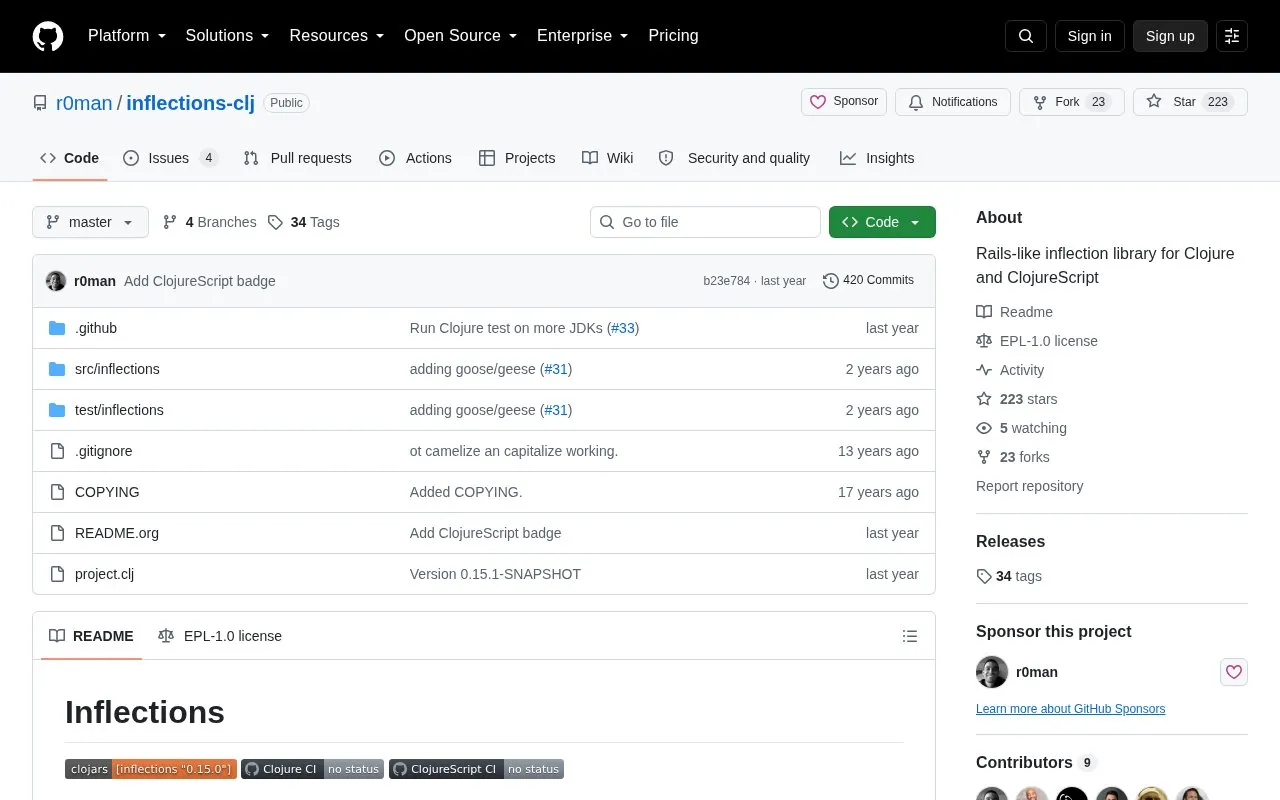Viewport: 1280px width, 800px height.
Task: Select the EPL-1.0 license tab in README
Action: pyautogui.click(x=220, y=636)
